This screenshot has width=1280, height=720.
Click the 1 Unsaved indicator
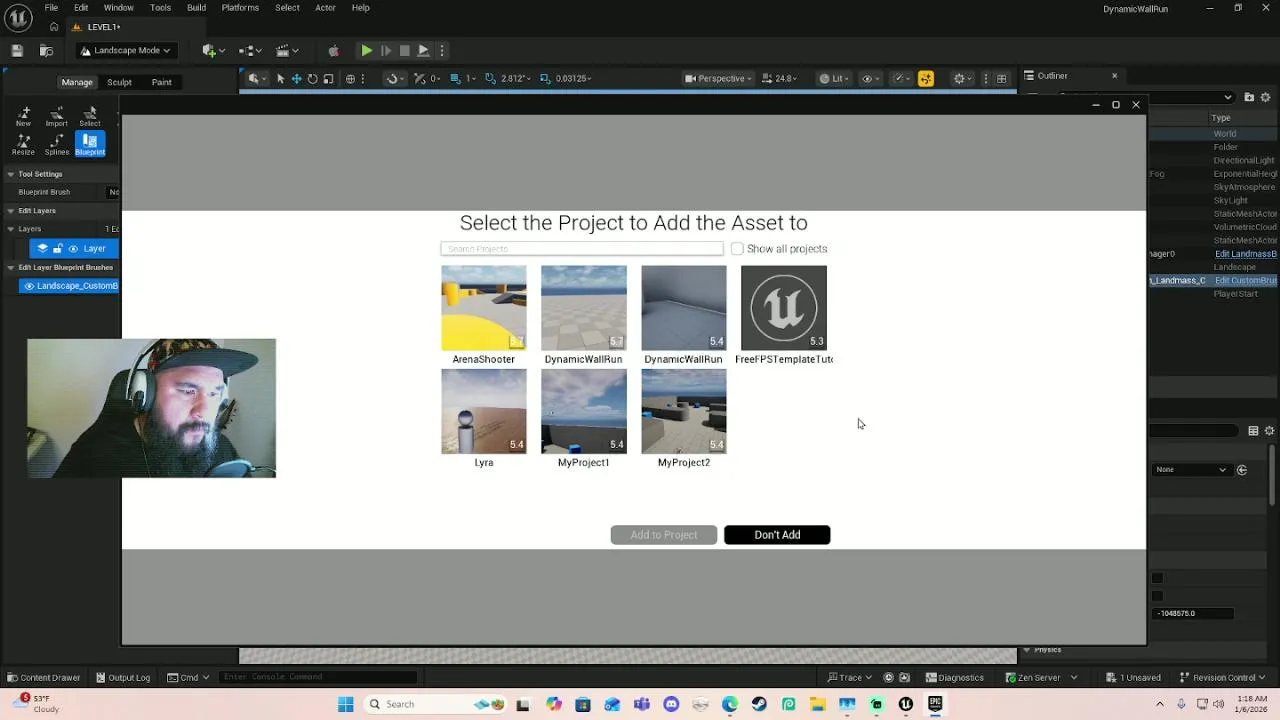[1133, 677]
